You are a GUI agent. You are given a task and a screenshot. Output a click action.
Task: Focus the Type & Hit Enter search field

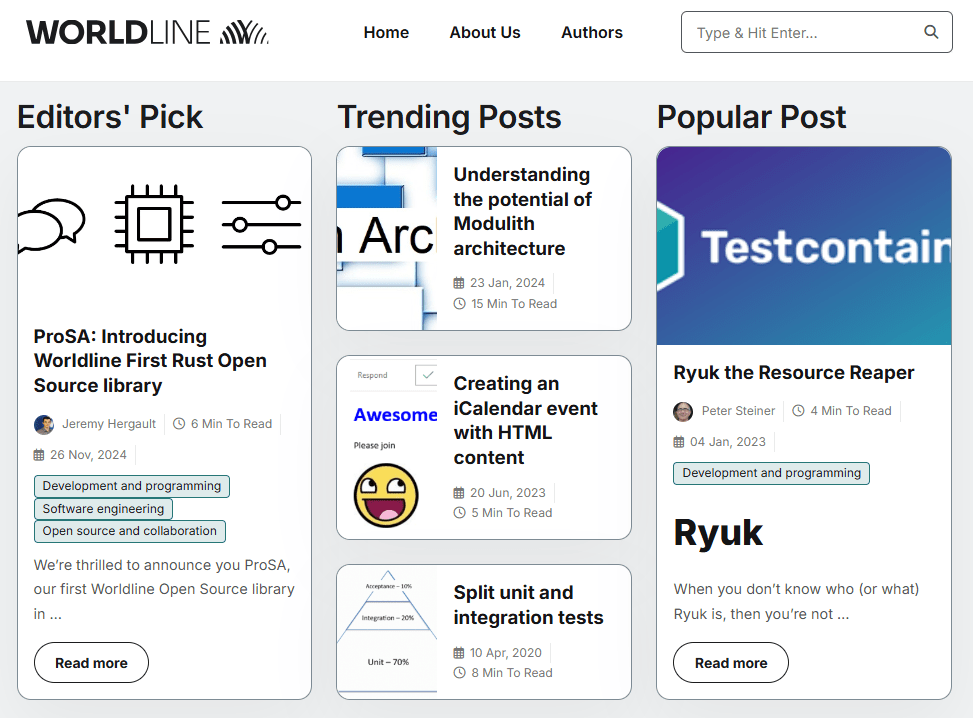coord(817,32)
